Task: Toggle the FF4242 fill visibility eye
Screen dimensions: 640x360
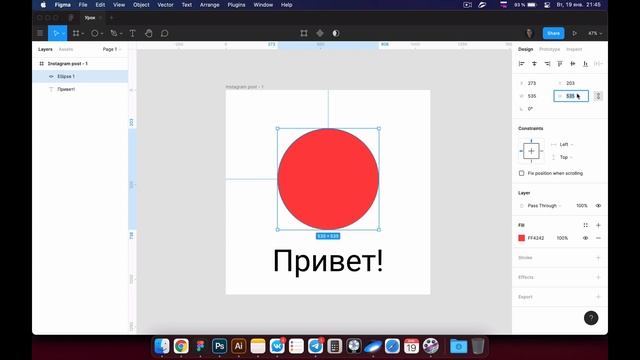Action: pos(586,238)
